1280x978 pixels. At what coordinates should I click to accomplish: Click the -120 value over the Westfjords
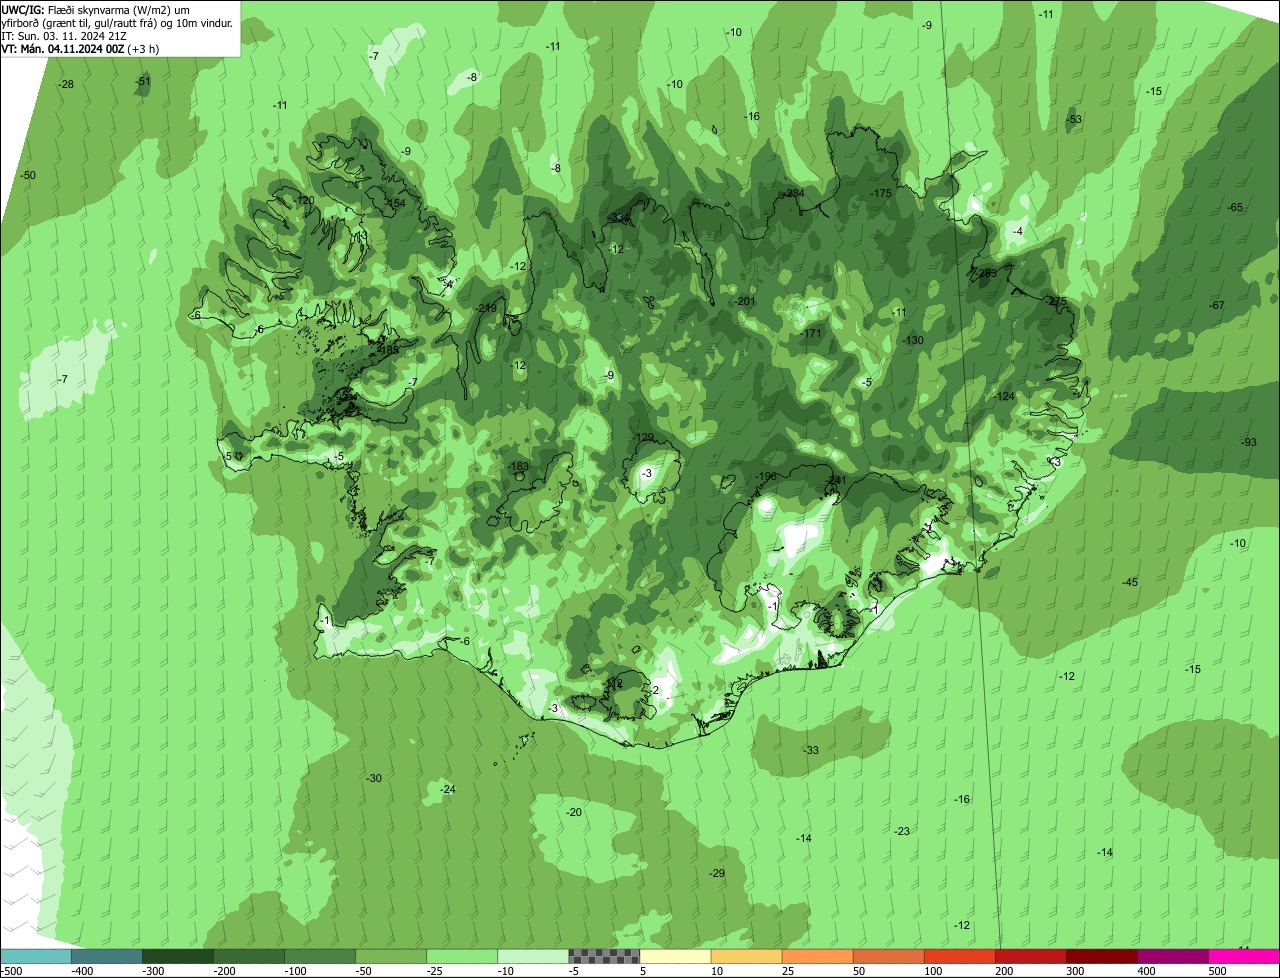[x=305, y=200]
